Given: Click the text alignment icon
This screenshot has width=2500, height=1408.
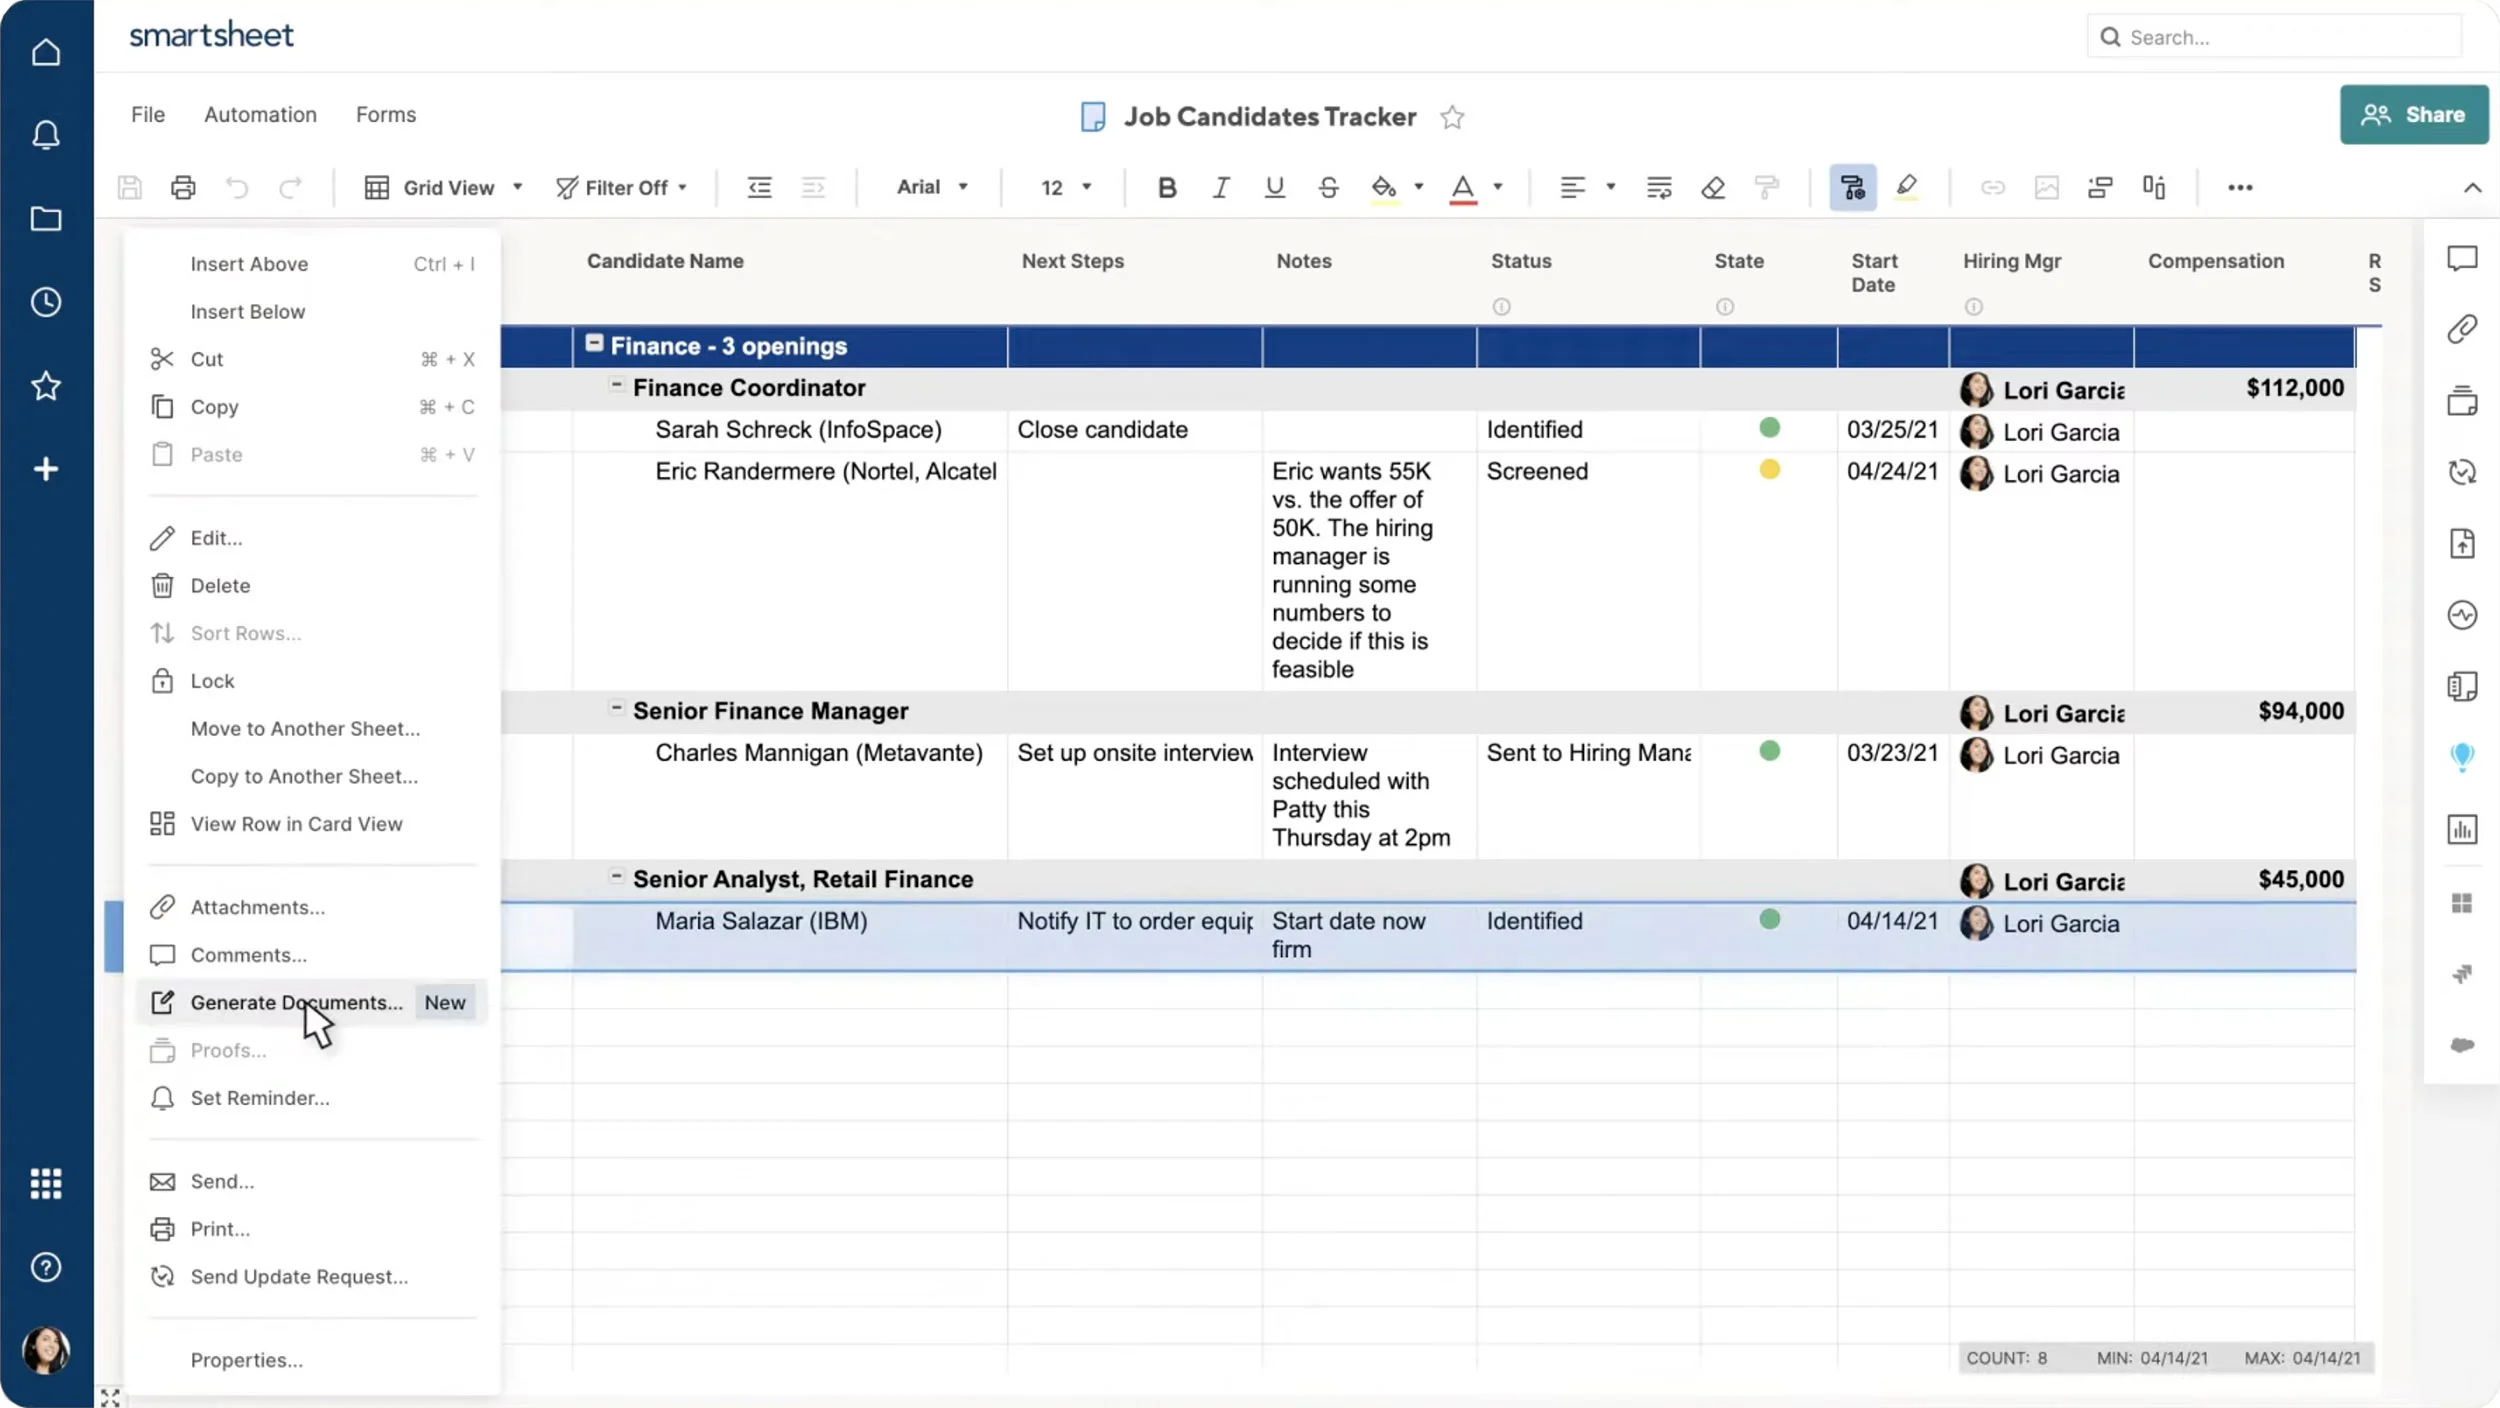Looking at the screenshot, I should point(1573,187).
